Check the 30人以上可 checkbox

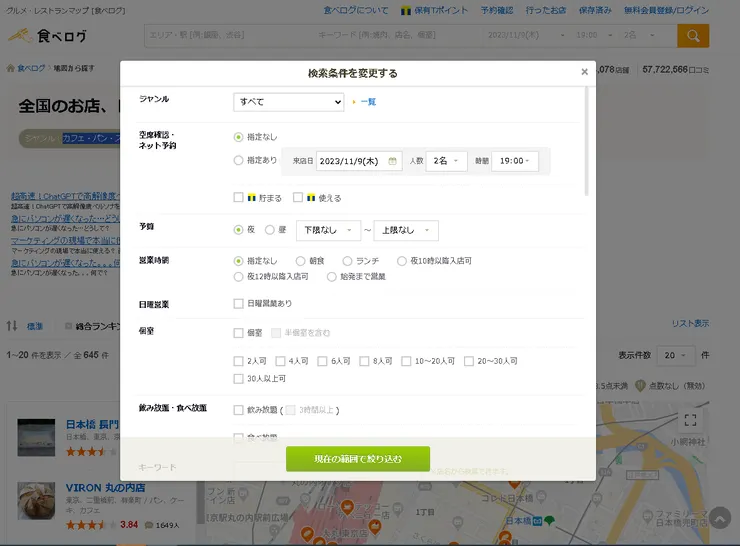238,378
